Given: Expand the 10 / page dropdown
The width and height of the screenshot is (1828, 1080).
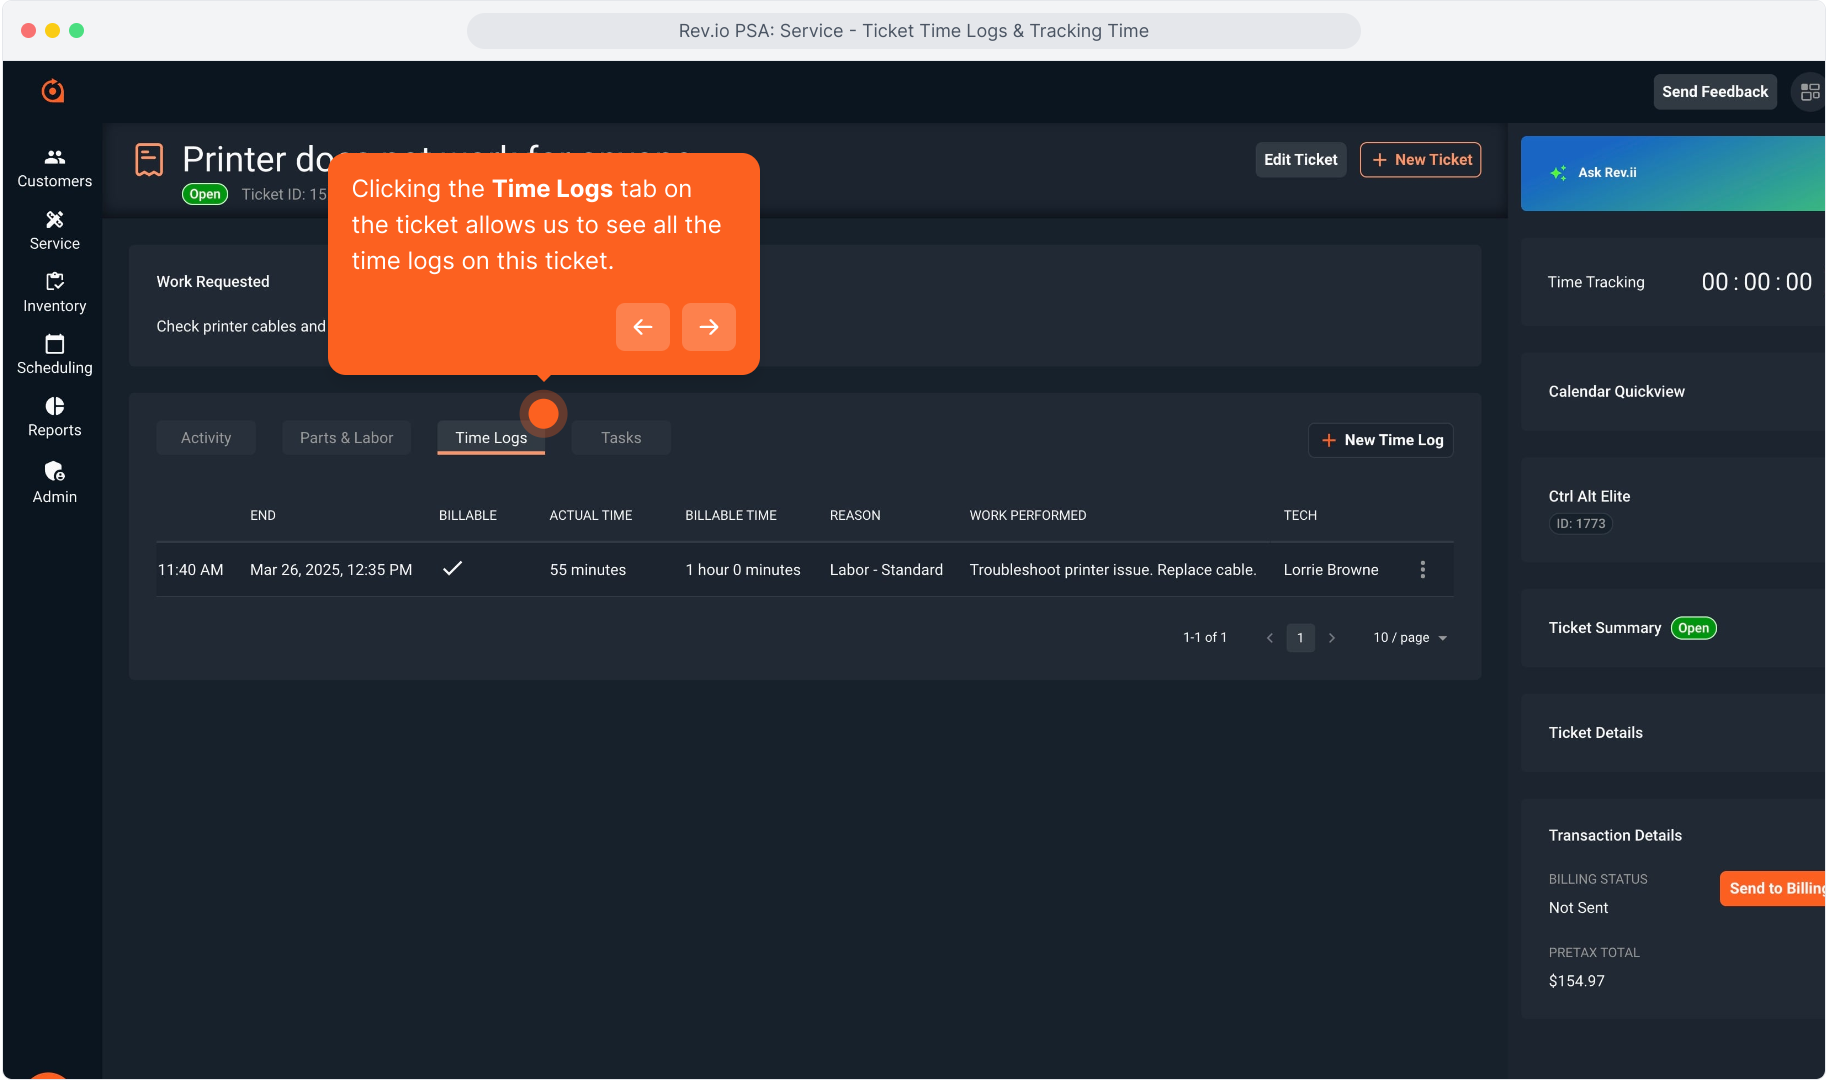Looking at the screenshot, I should [x=1410, y=637].
